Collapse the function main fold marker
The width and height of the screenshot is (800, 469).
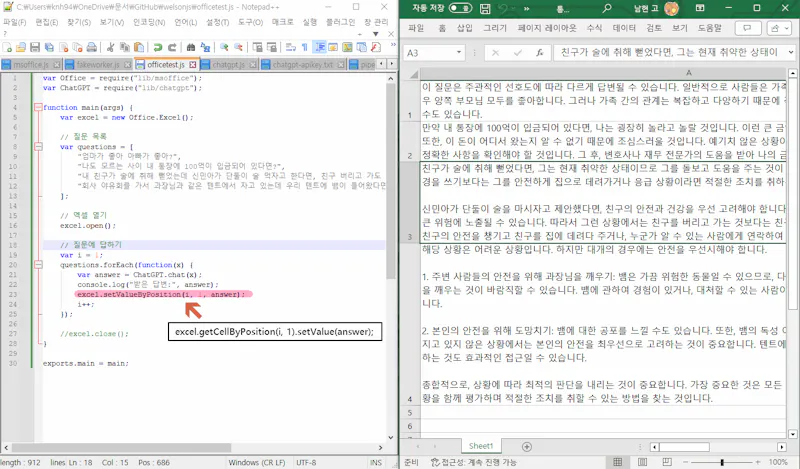(x=38, y=108)
